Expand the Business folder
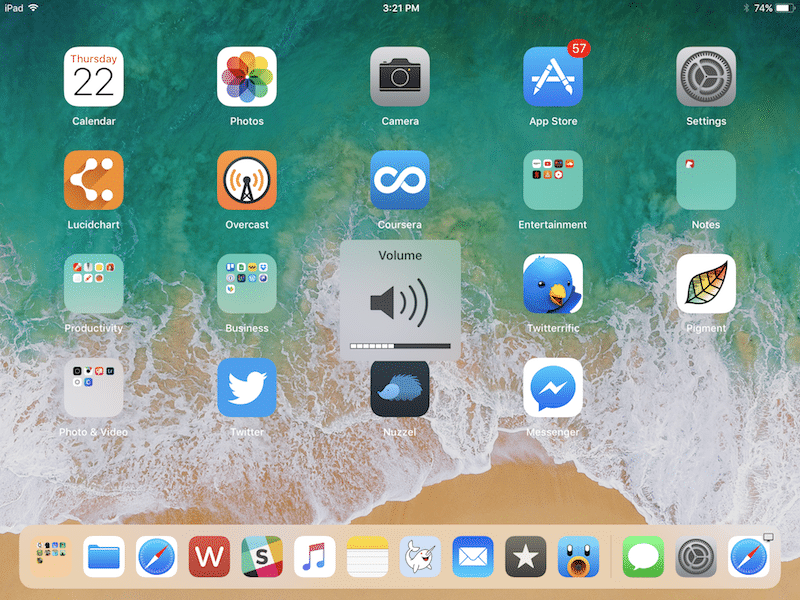The height and width of the screenshot is (600, 800). [x=247, y=284]
